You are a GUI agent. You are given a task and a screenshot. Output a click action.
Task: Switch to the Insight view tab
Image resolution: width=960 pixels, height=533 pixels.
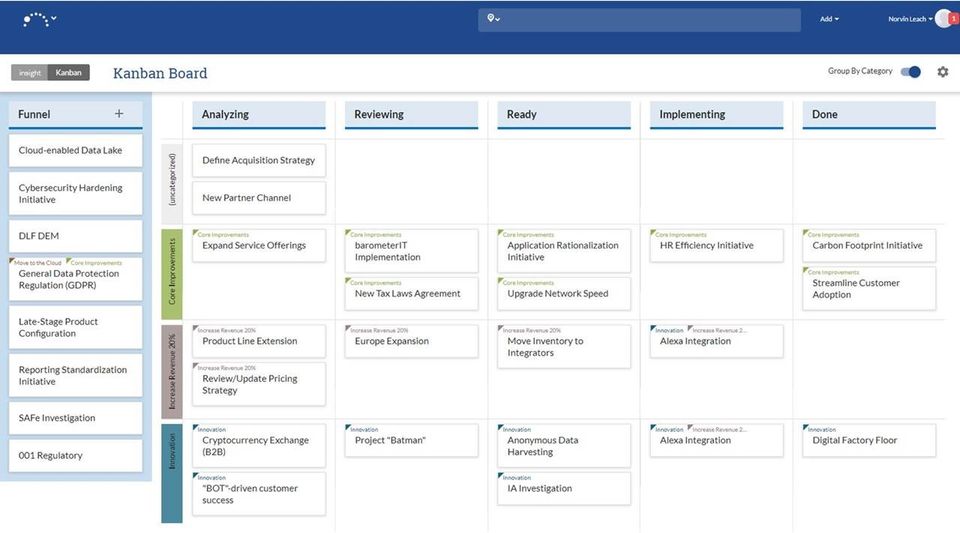[29, 73]
